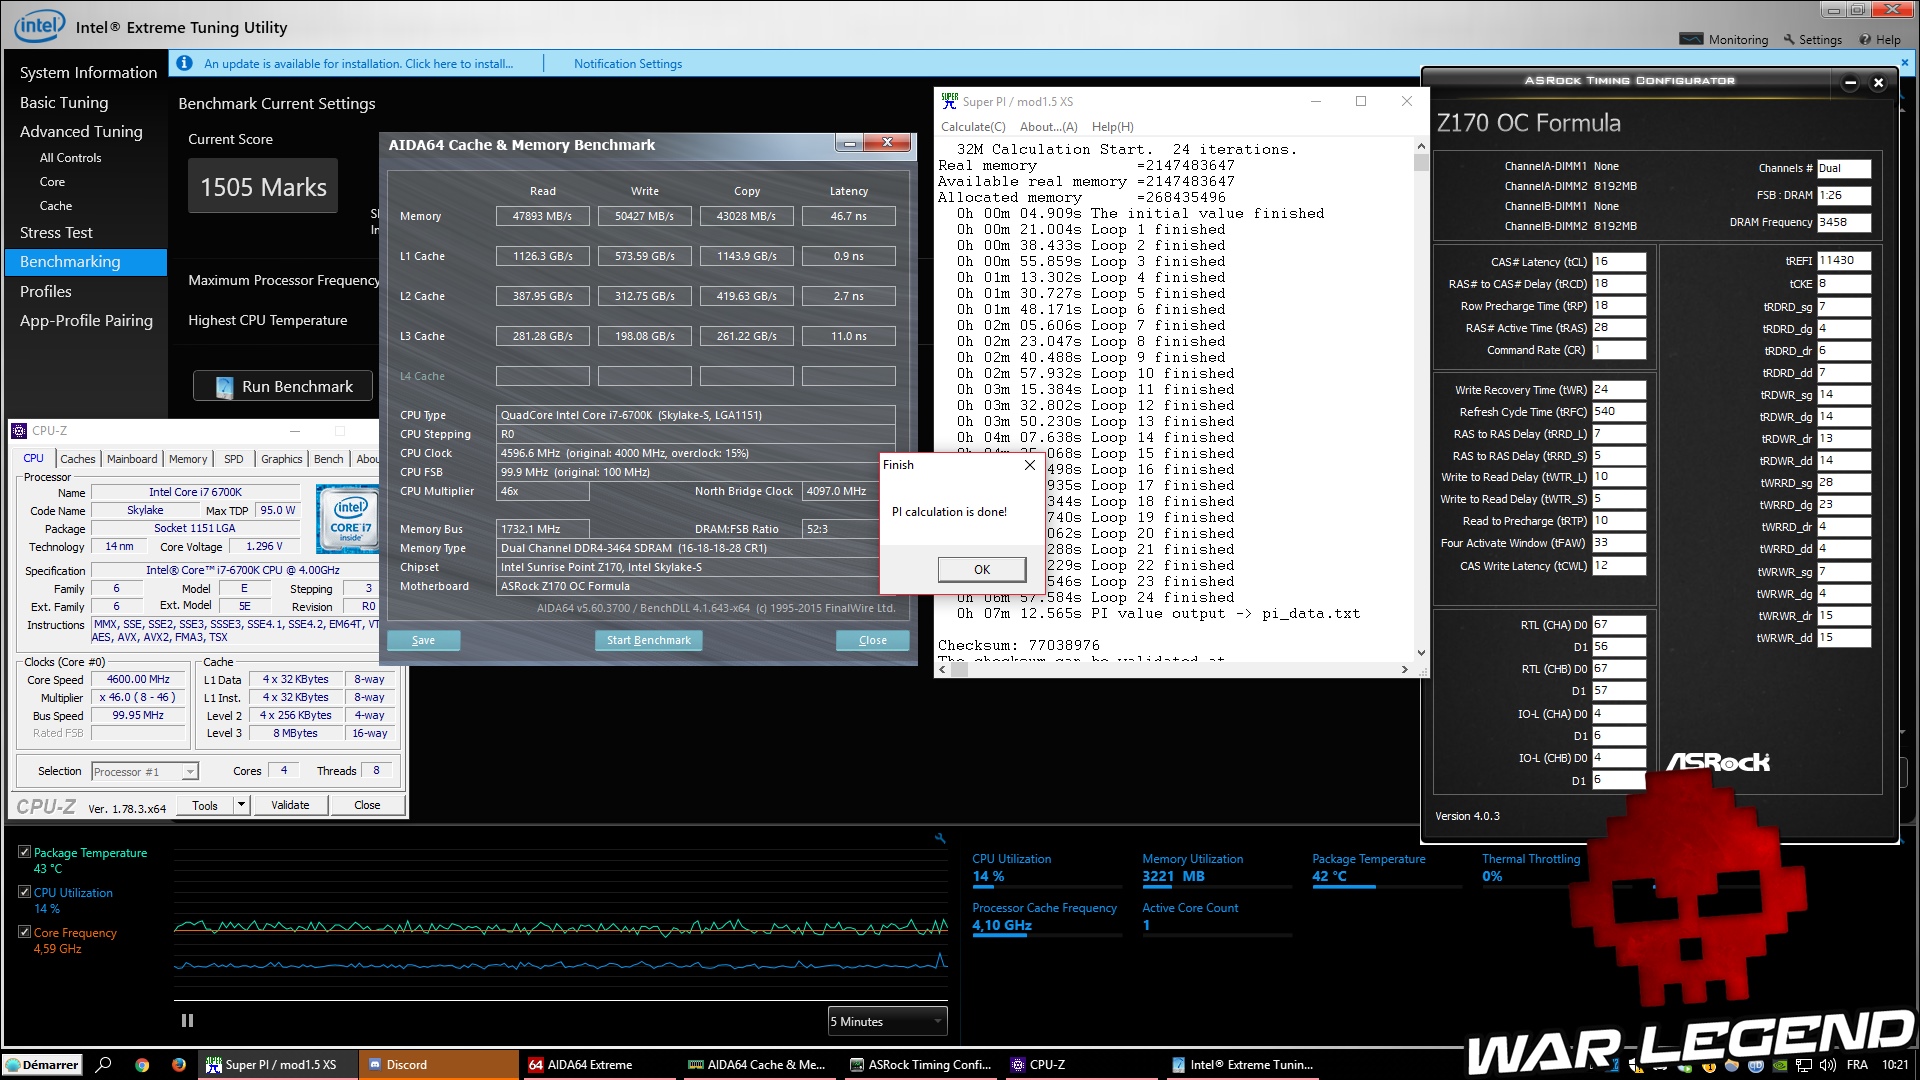This screenshot has height=1080, width=1920.
Task: Open Chrome from the taskbar
Action: [142, 1065]
